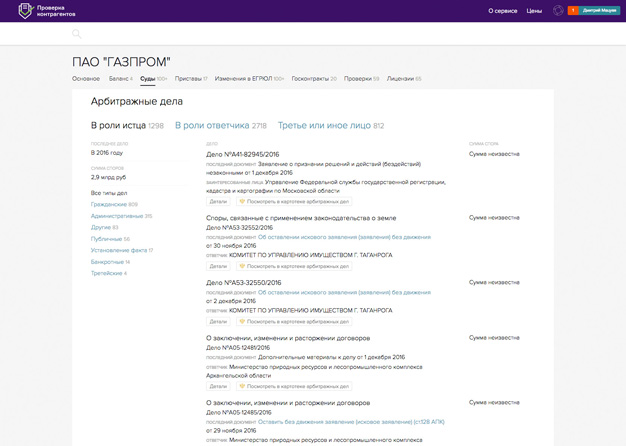Viewport: 626px width, 446px height.
Task: Click Детали for case А41-82945/2016
Action: point(218,201)
